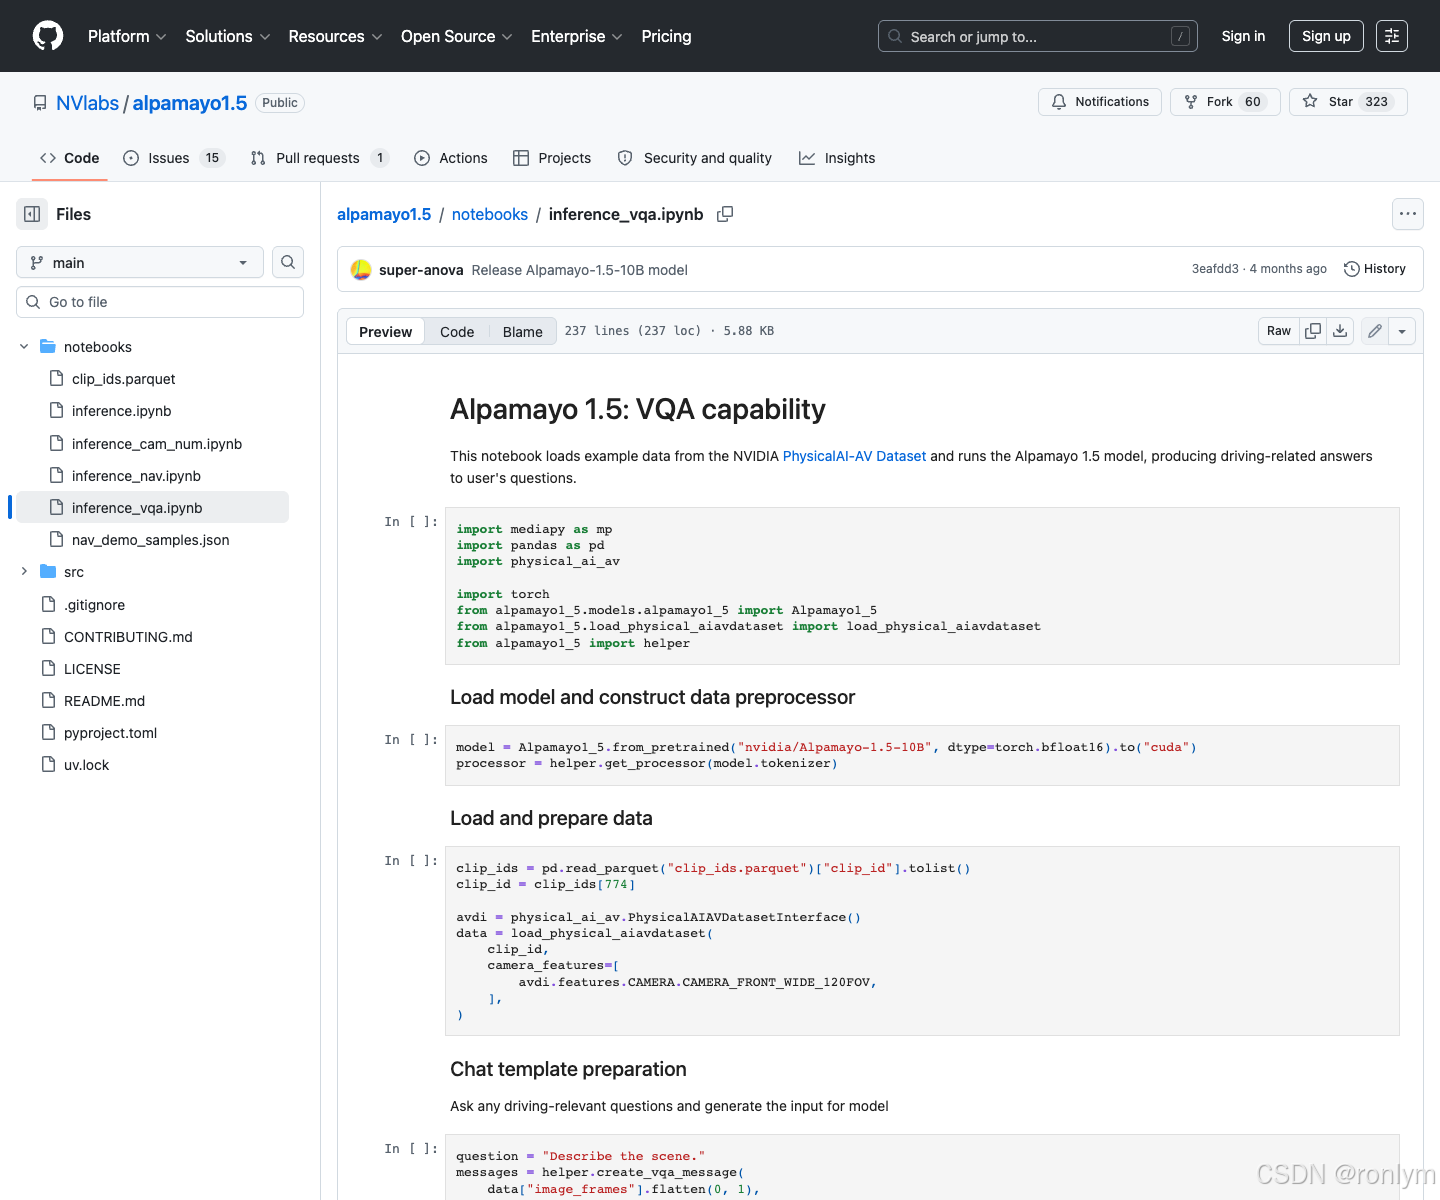Download the raw file icon

coord(1340,331)
